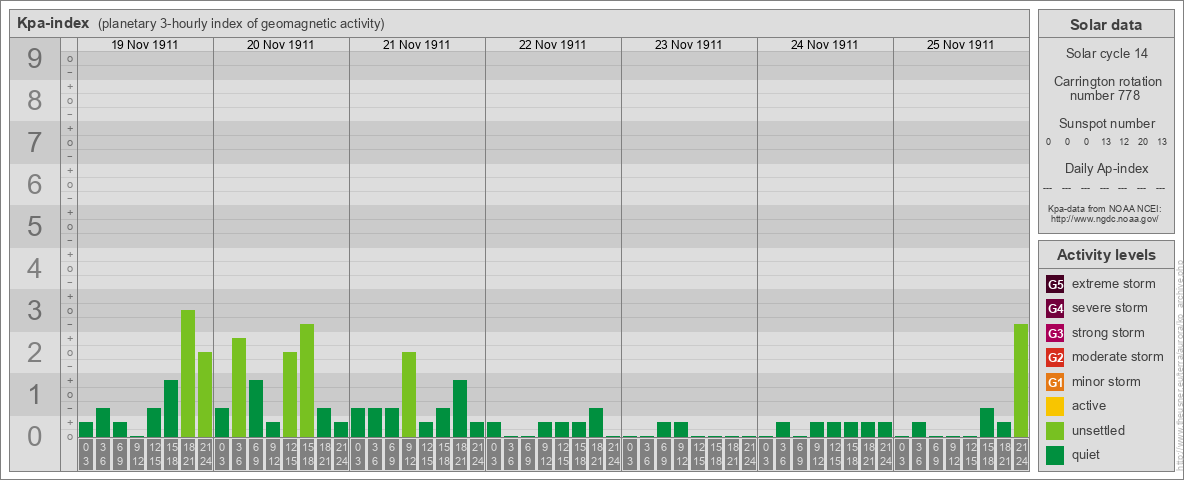Image resolution: width=1184 pixels, height=480 pixels.
Task: Click the 12-15h unsettled bar on 20 Nov 1911
Action: coord(290,395)
